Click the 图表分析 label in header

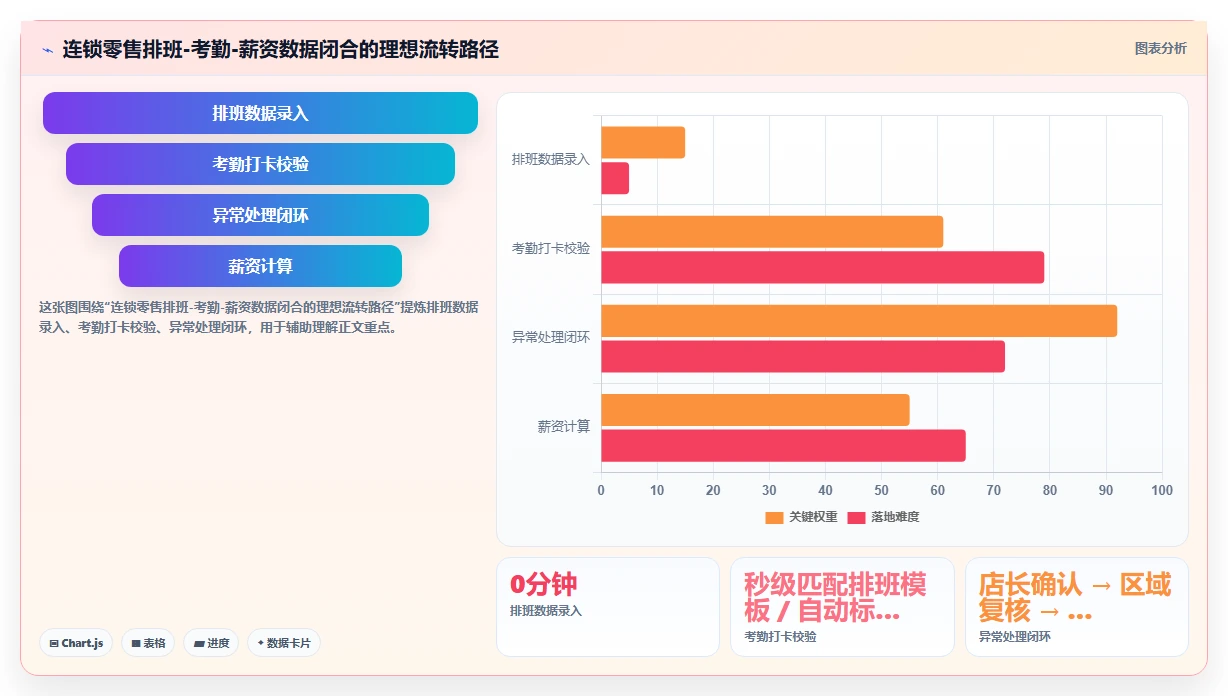1160,48
